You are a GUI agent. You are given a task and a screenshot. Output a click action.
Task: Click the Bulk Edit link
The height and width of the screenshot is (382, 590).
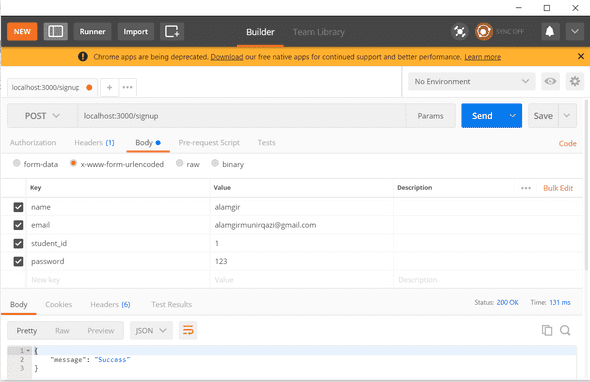coord(558,188)
